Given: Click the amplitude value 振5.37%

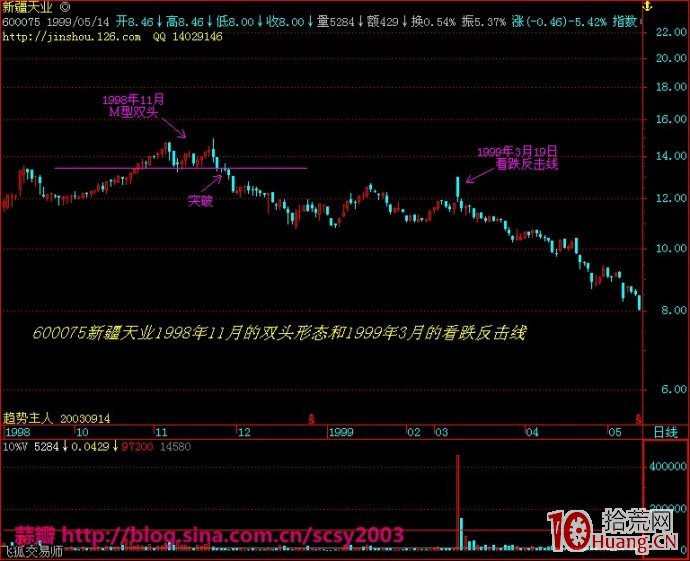Looking at the screenshot, I should point(484,22).
